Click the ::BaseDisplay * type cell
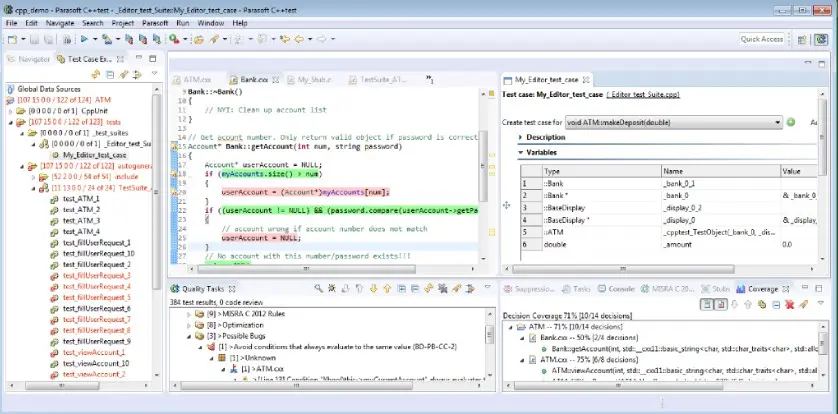The width and height of the screenshot is (838, 414). 601,220
